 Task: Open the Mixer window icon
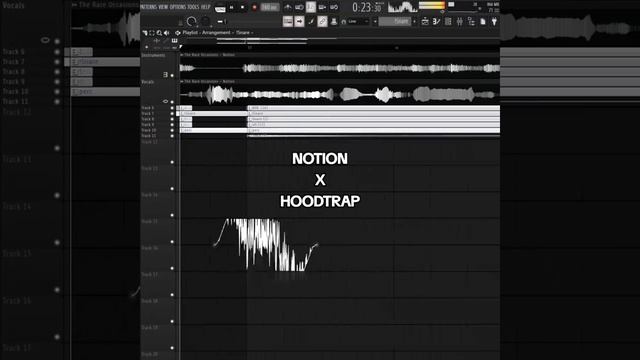[x=460, y=22]
